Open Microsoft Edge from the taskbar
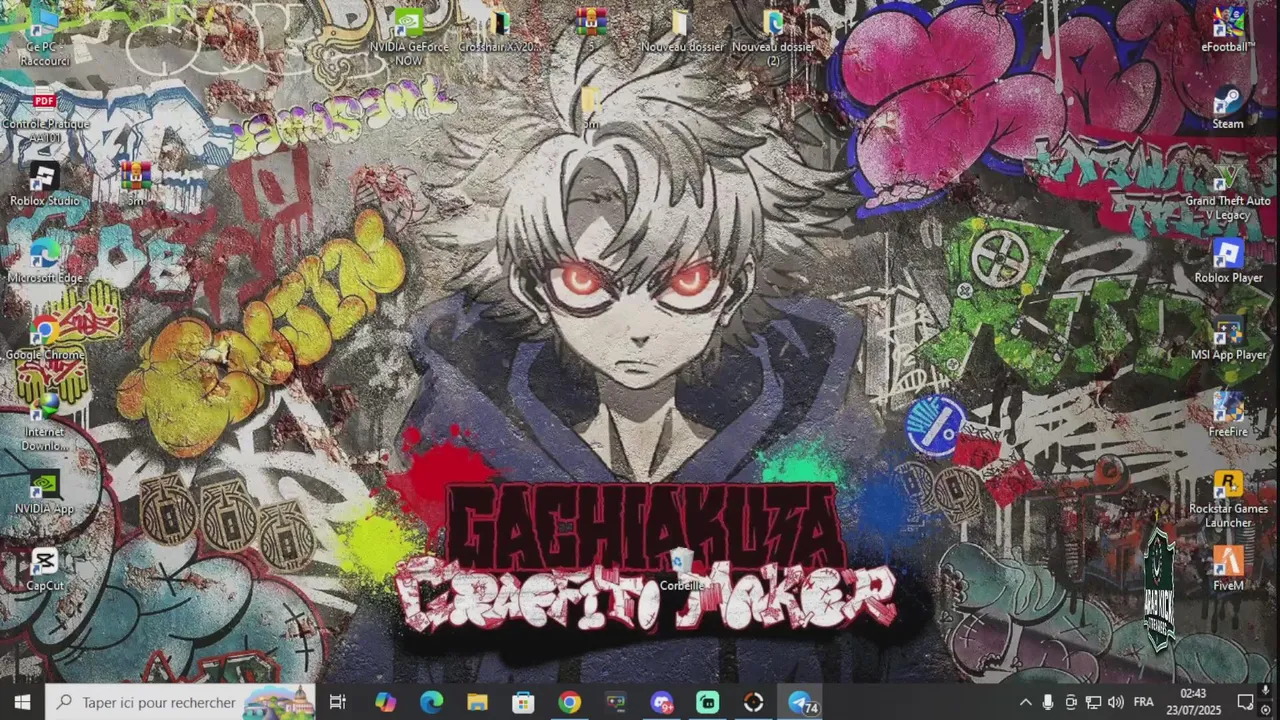 tap(431, 703)
